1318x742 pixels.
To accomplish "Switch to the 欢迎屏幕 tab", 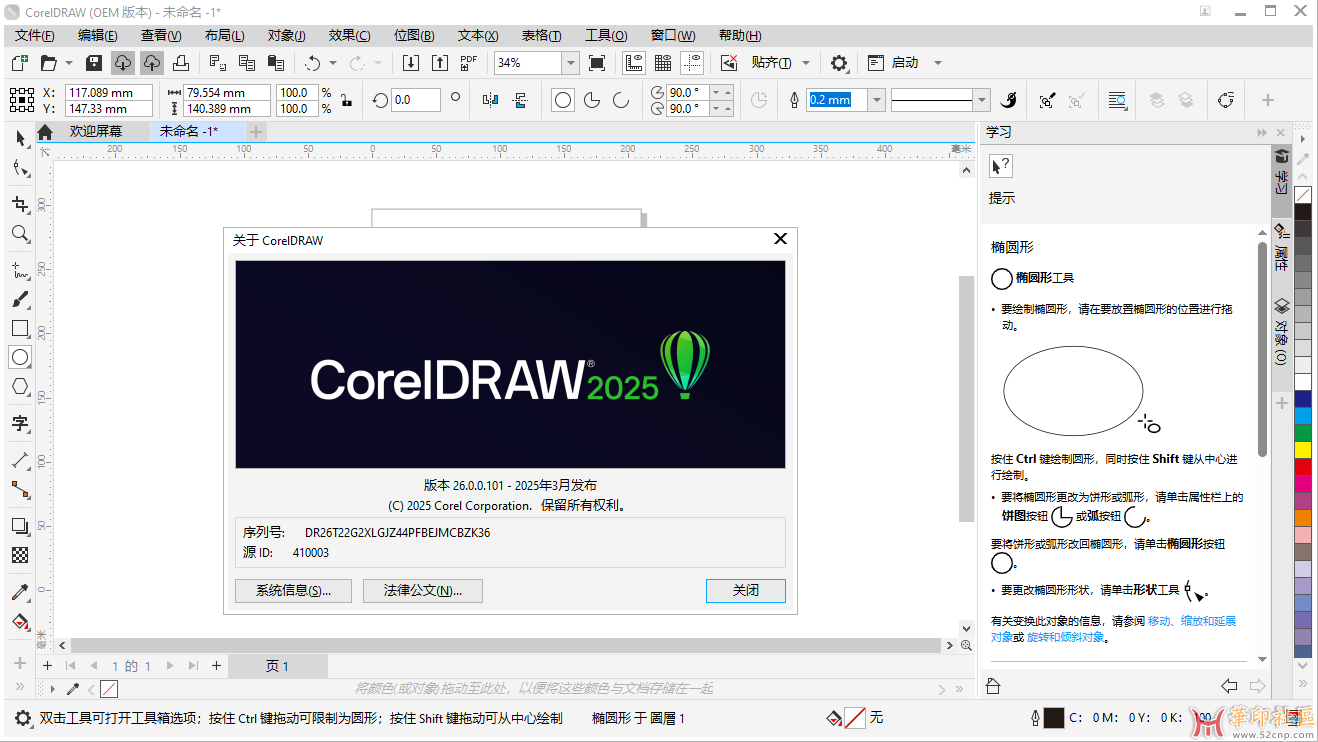I will coord(96,132).
